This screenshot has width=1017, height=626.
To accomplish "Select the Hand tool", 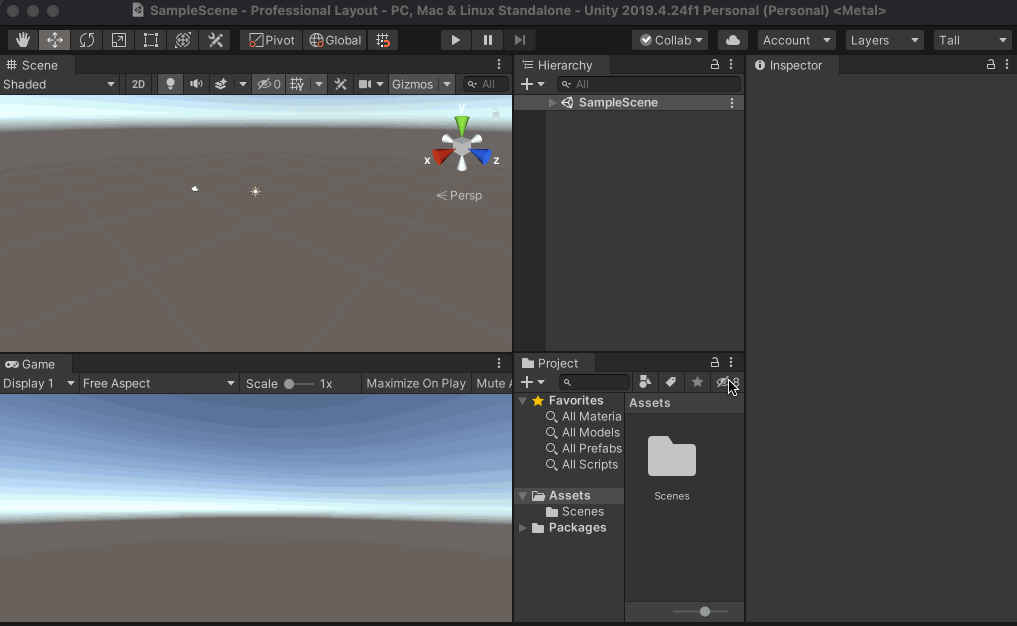I will [23, 40].
